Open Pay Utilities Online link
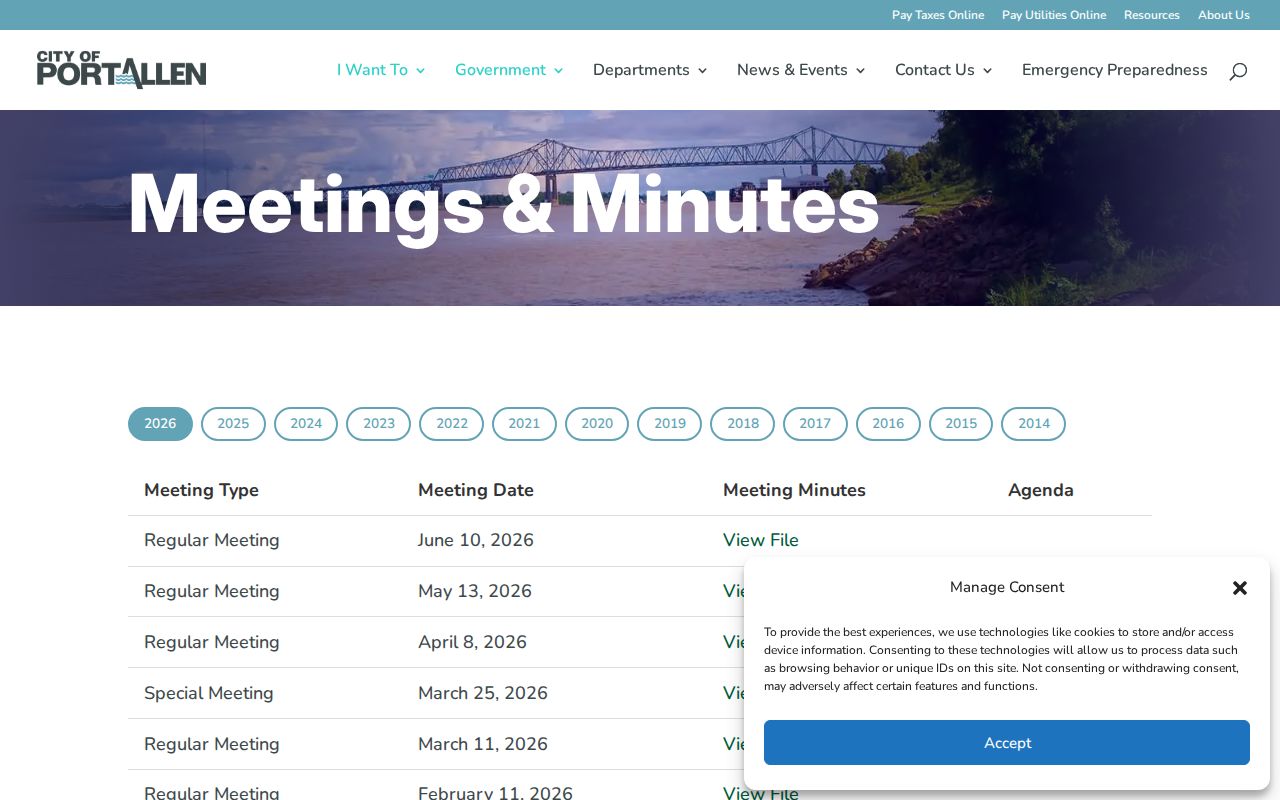Image resolution: width=1280 pixels, height=800 pixels. (1054, 15)
